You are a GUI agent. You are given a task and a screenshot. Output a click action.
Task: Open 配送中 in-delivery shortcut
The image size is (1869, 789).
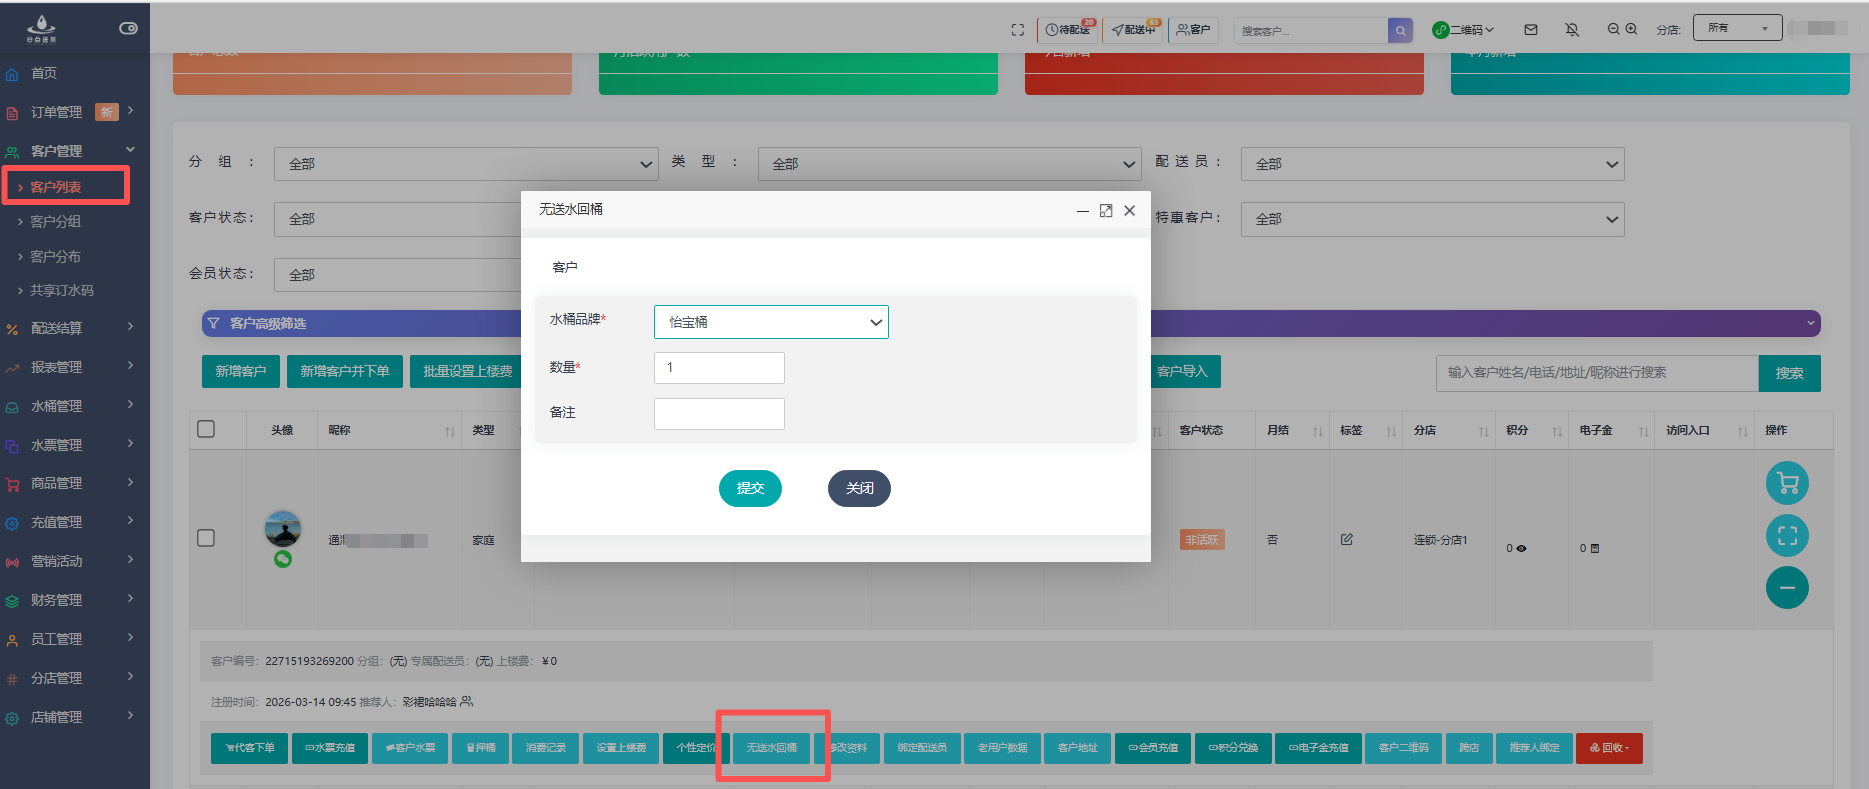pyautogui.click(x=1134, y=30)
